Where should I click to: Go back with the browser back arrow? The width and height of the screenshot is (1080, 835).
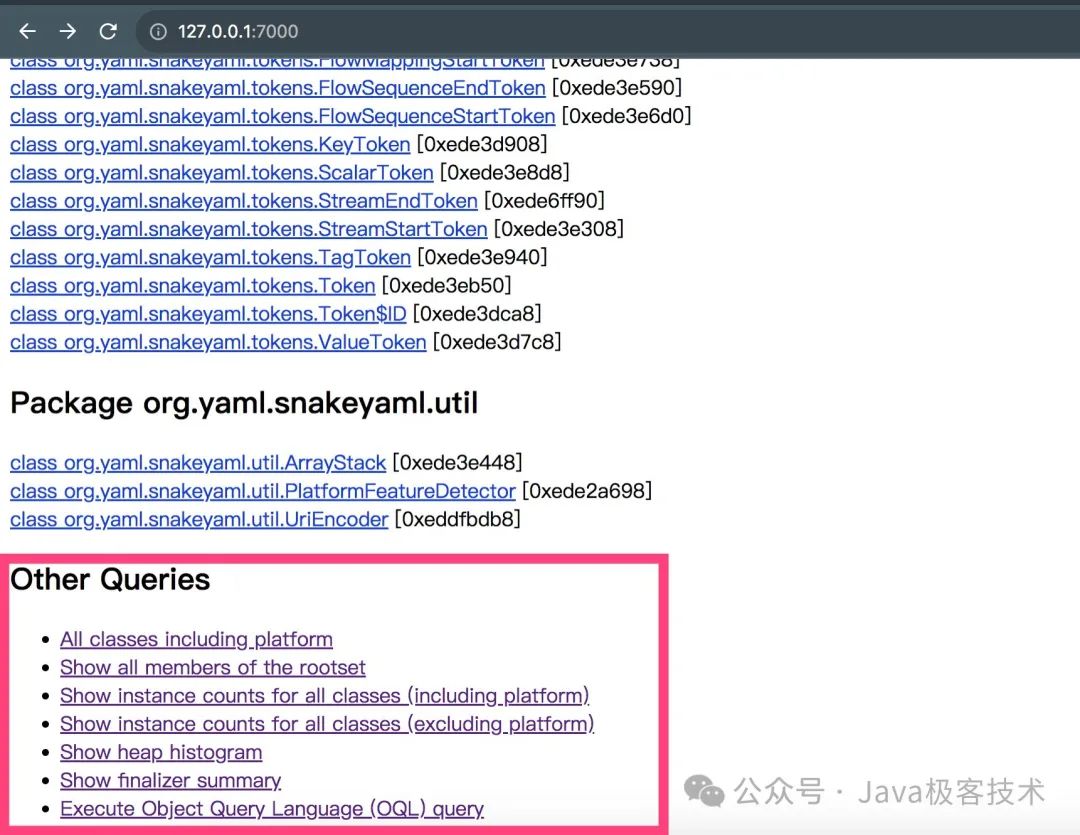[x=28, y=31]
